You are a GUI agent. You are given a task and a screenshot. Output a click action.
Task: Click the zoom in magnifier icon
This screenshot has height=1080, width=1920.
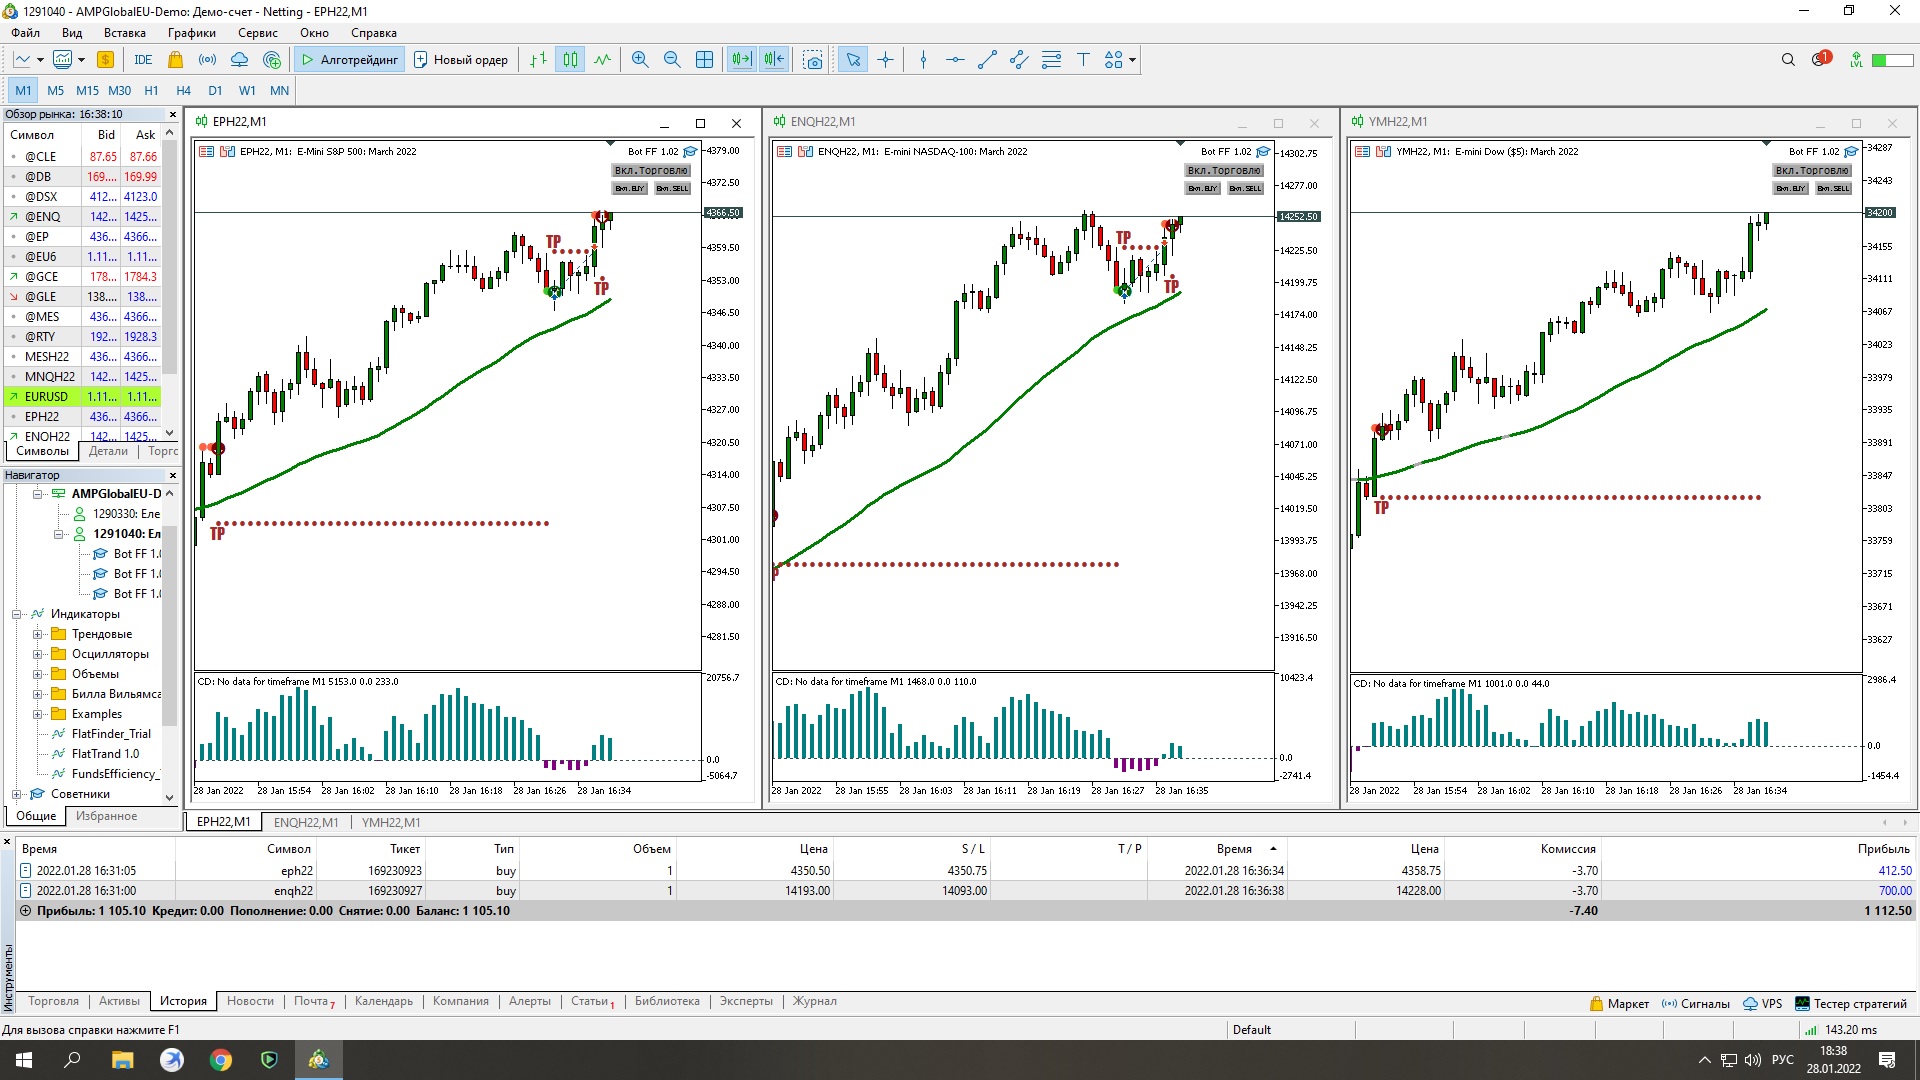(x=640, y=60)
